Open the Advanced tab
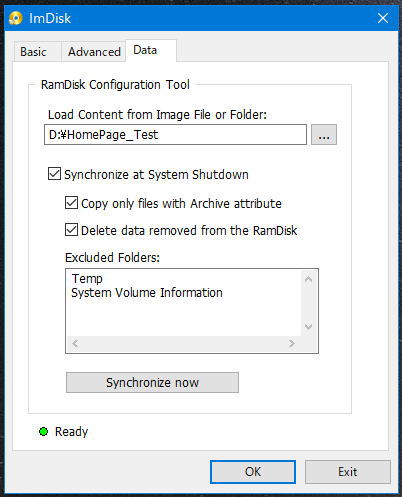402x497 pixels. [x=94, y=52]
